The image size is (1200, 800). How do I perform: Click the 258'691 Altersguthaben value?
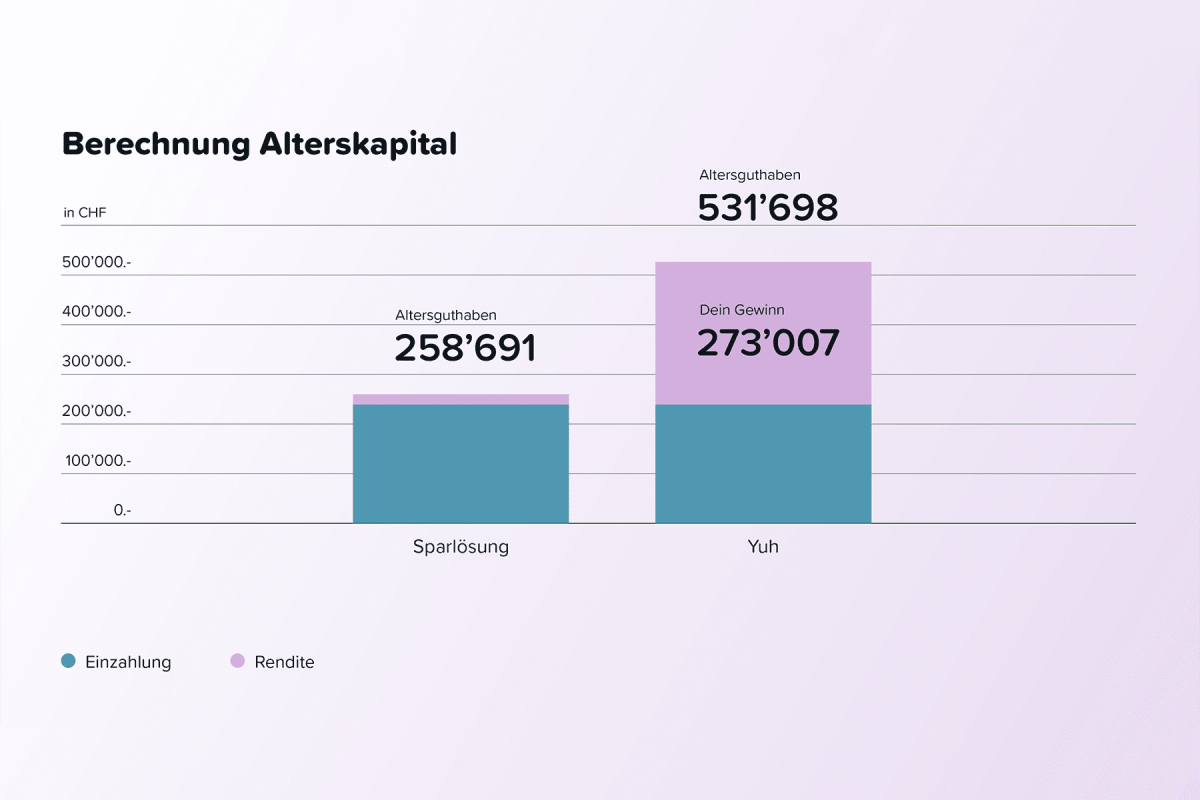[465, 348]
